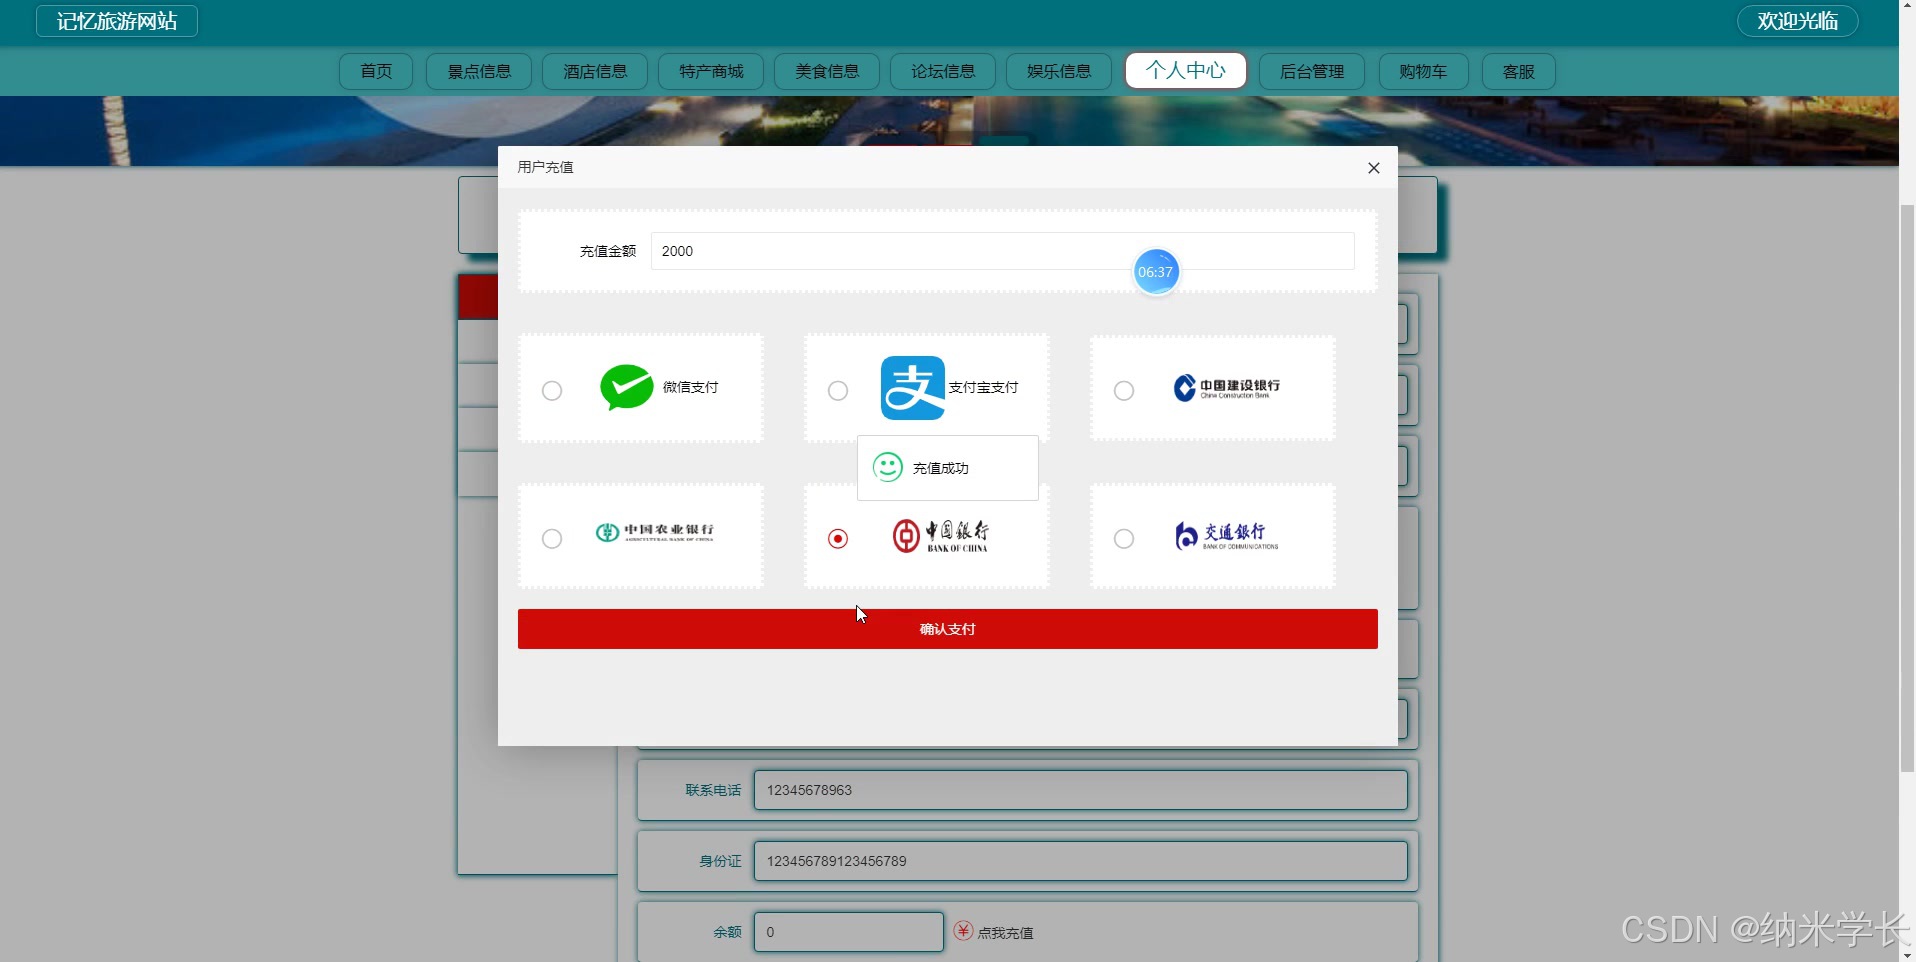Click the 身份证 label
Image resolution: width=1916 pixels, height=962 pixels.
tap(720, 861)
